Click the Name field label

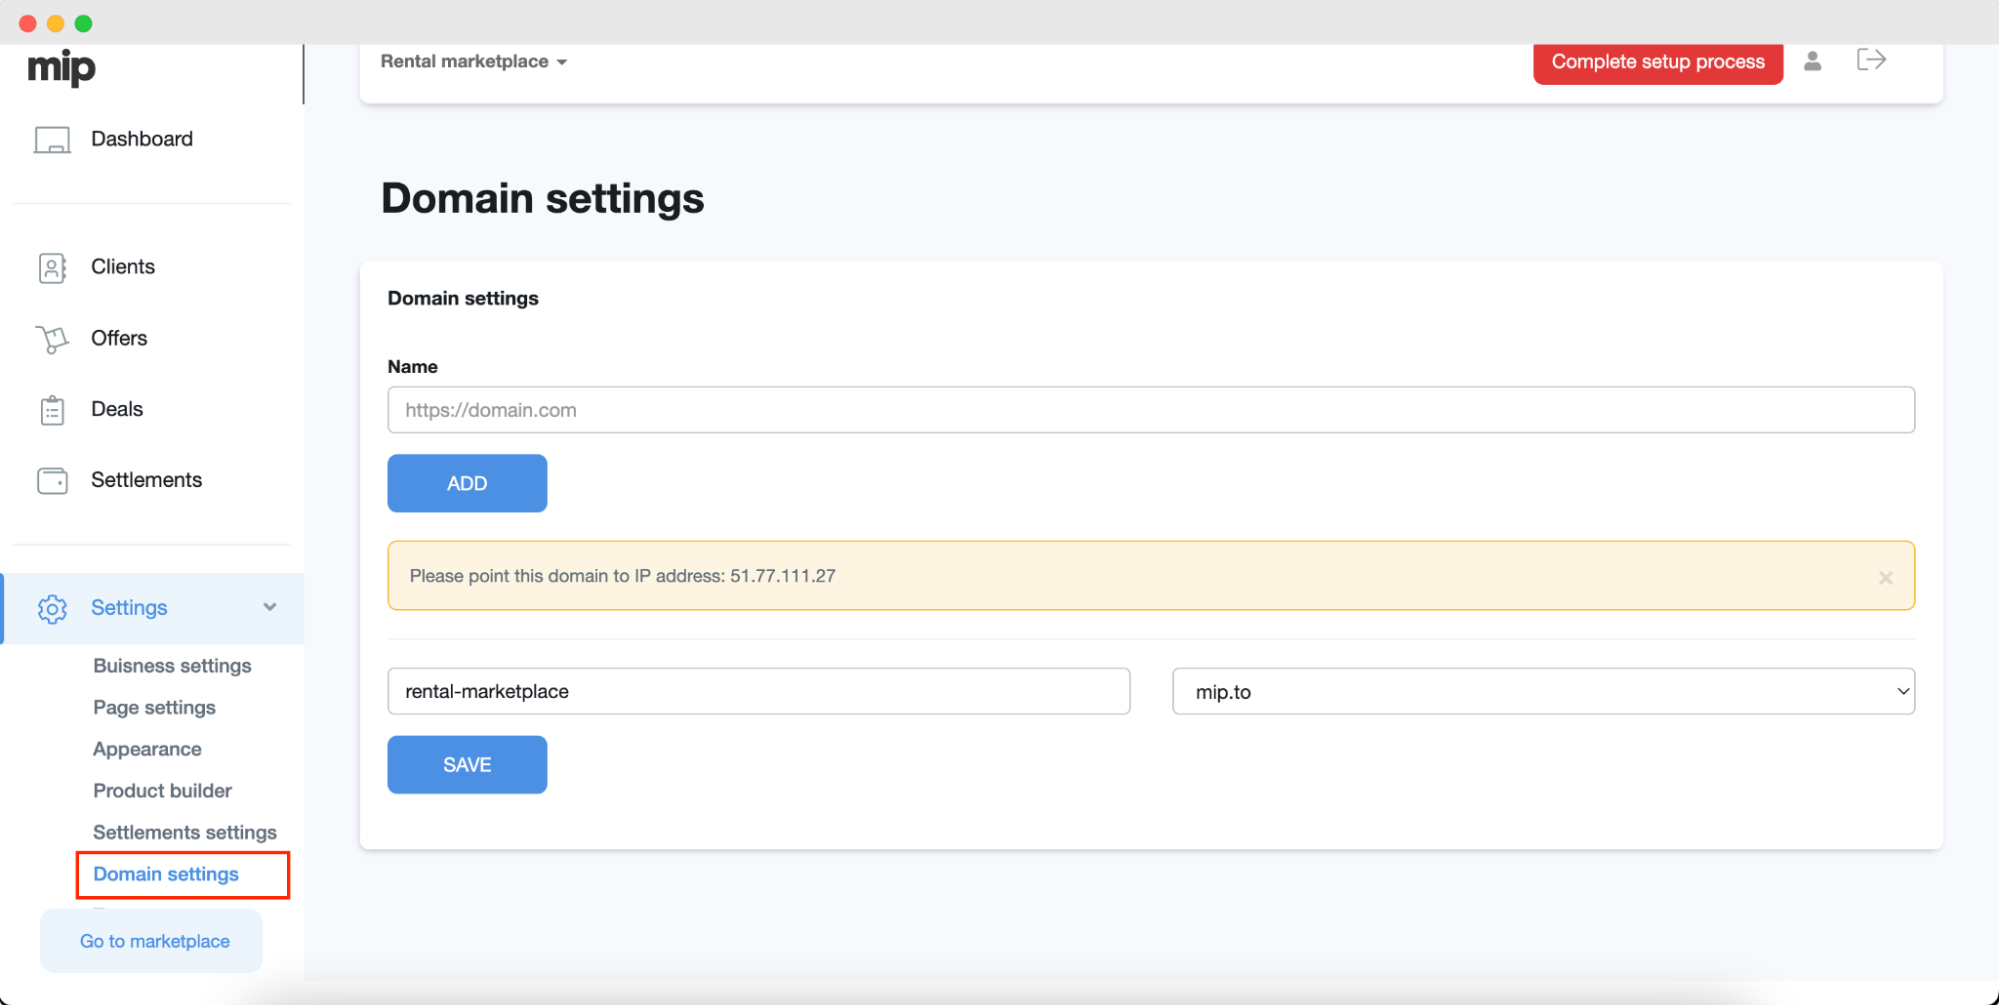click(x=412, y=367)
